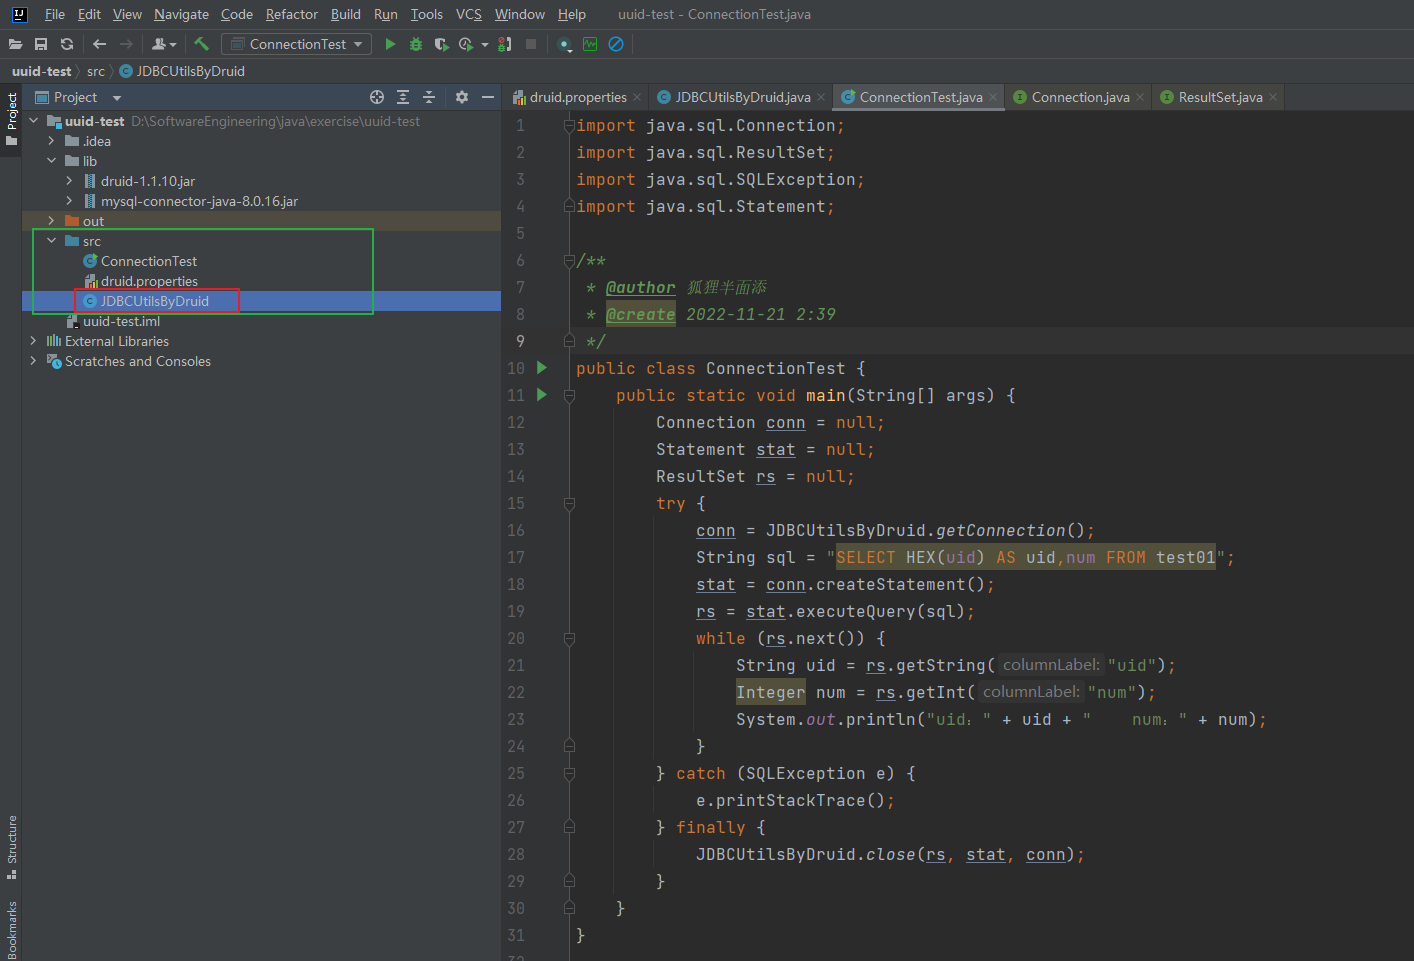Screen dimensions: 1414x961
Task: Click the toolbar icon before the profiler chart
Action: (x=564, y=44)
